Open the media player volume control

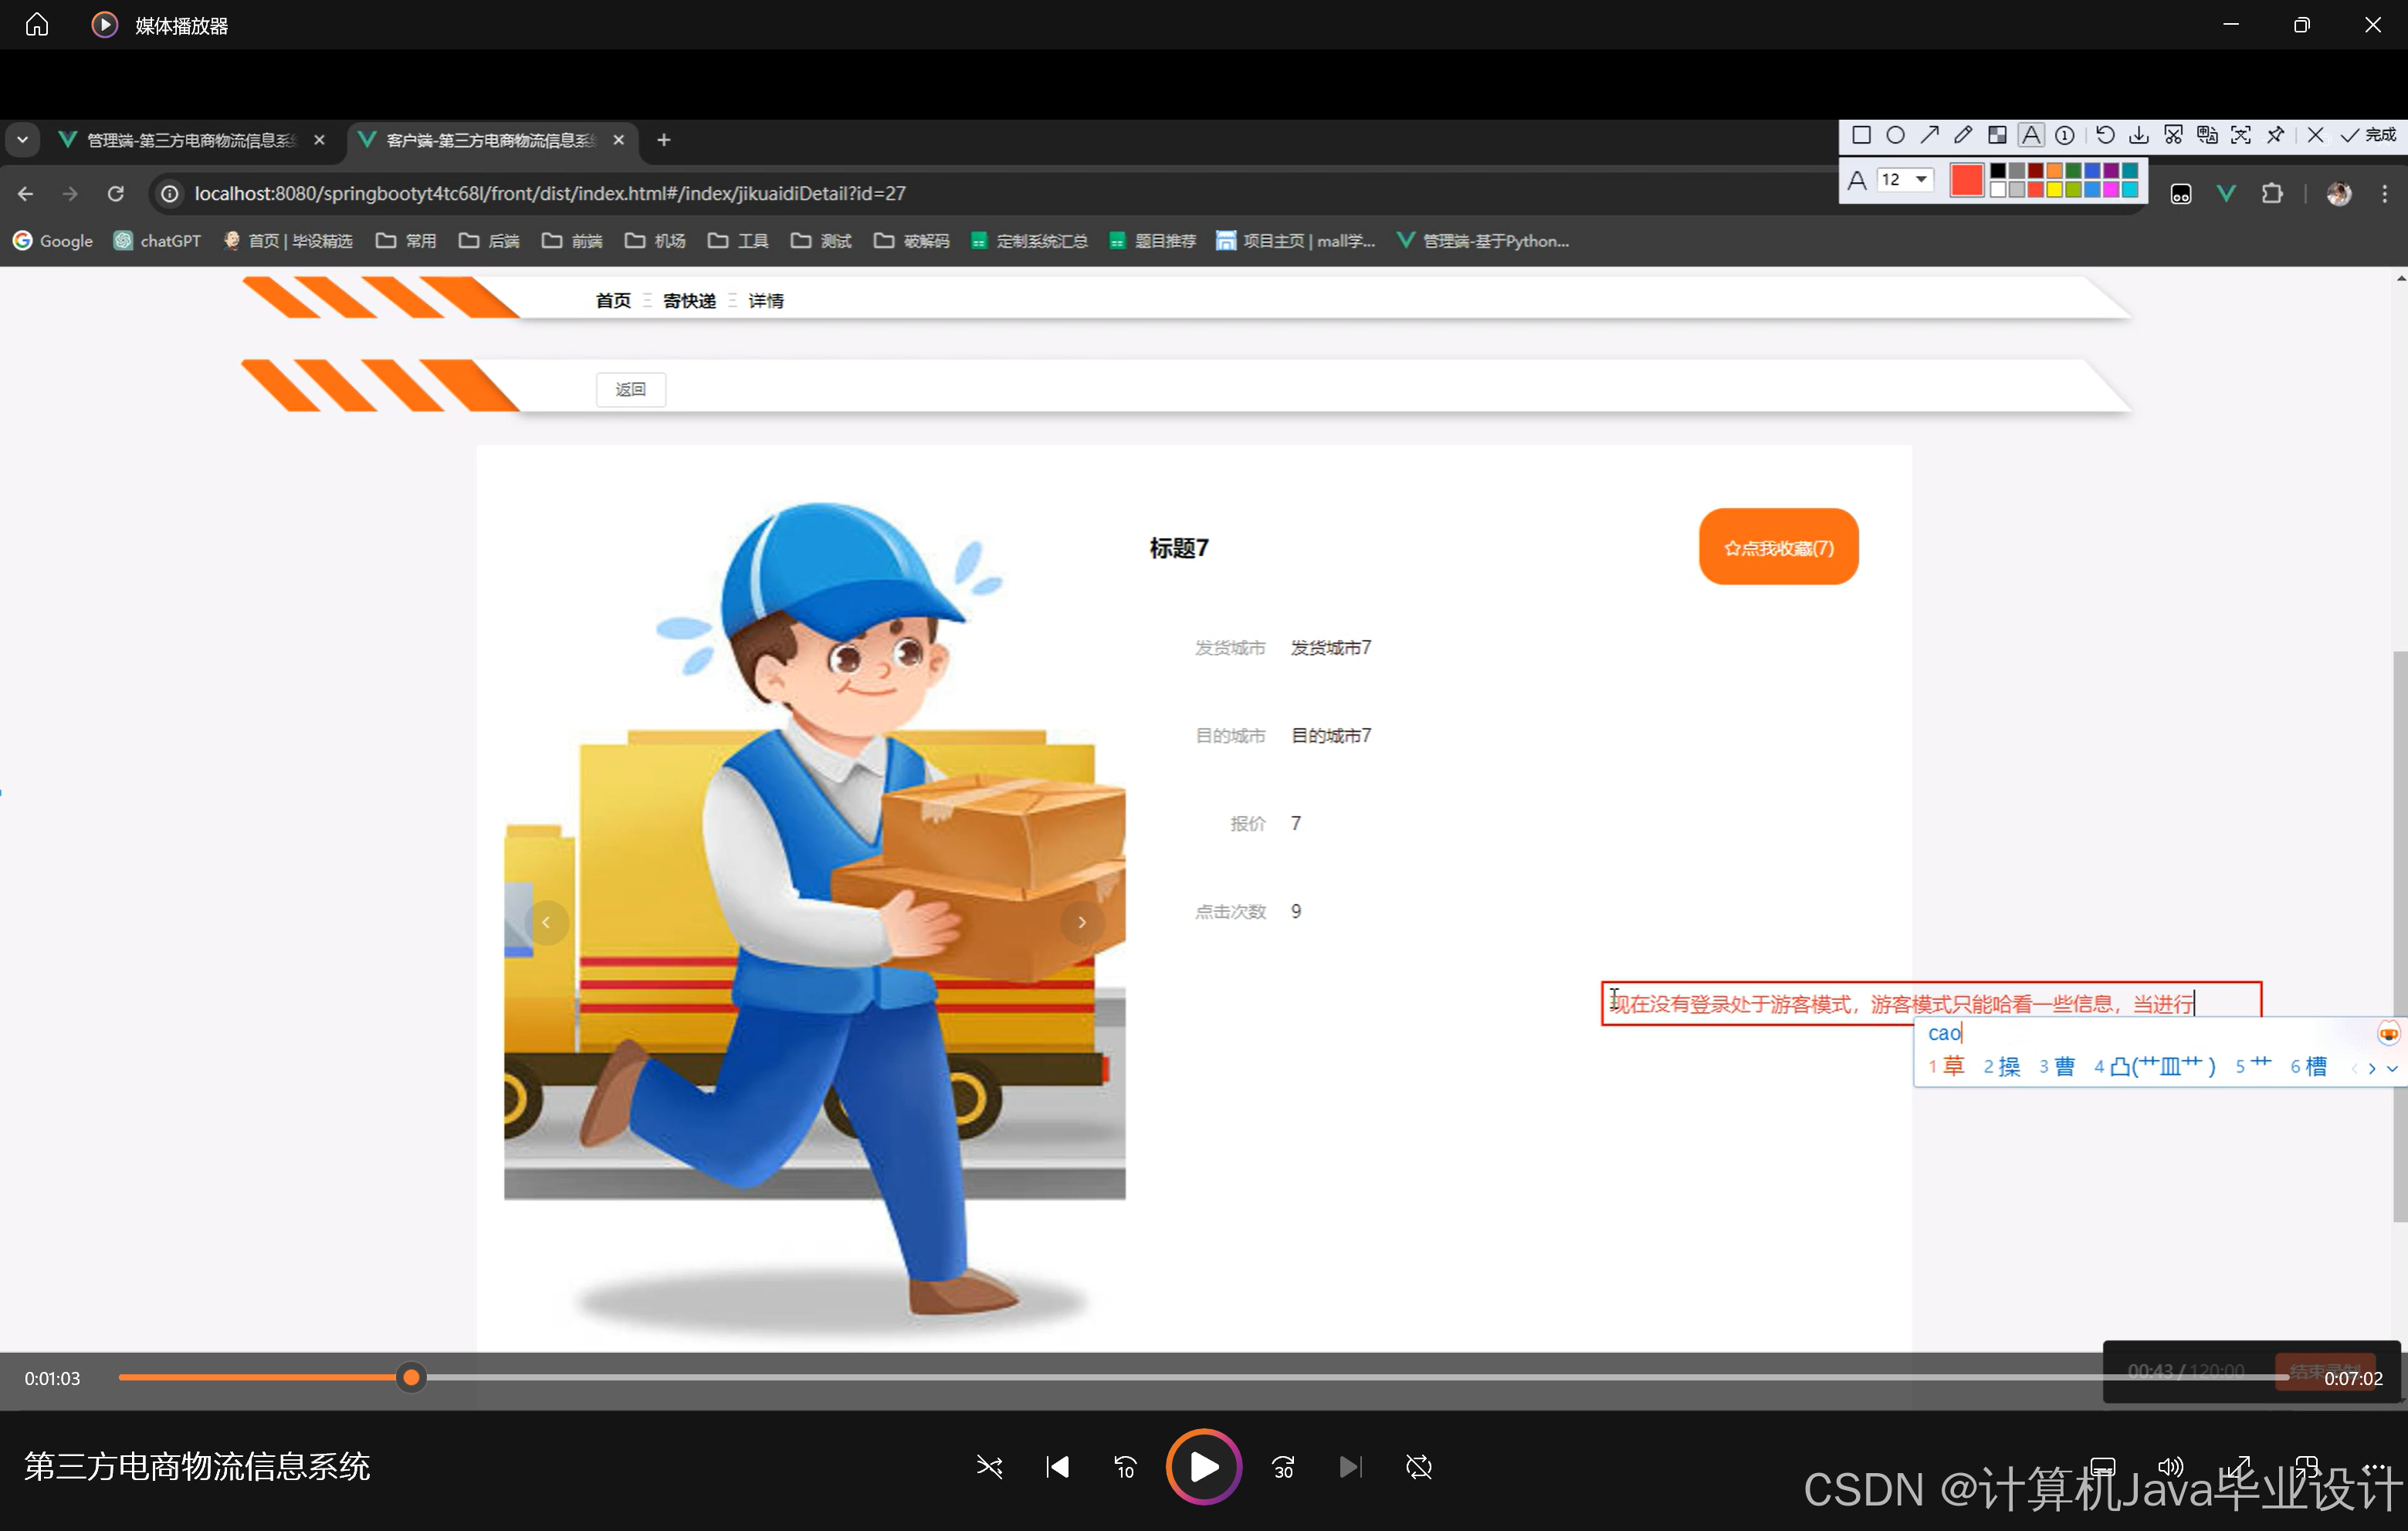click(2170, 1467)
